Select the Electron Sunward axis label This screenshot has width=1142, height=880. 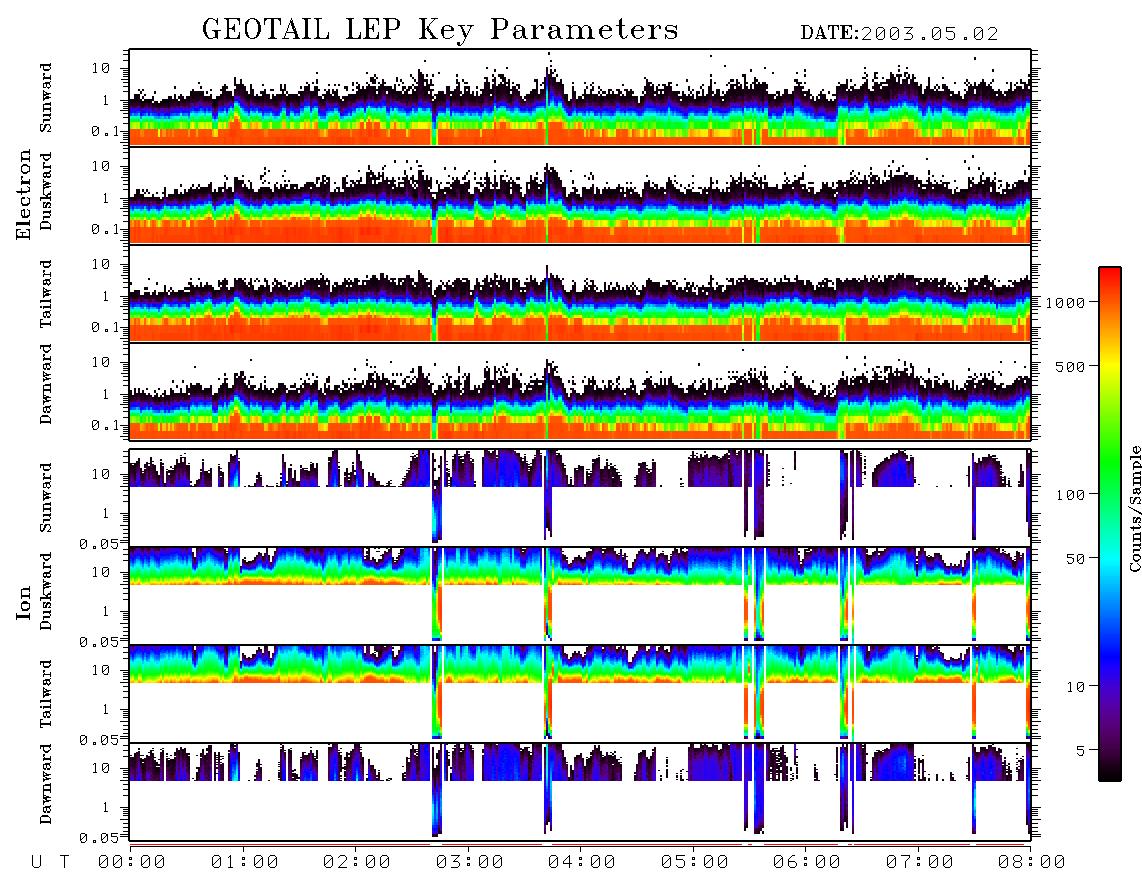tap(46, 98)
